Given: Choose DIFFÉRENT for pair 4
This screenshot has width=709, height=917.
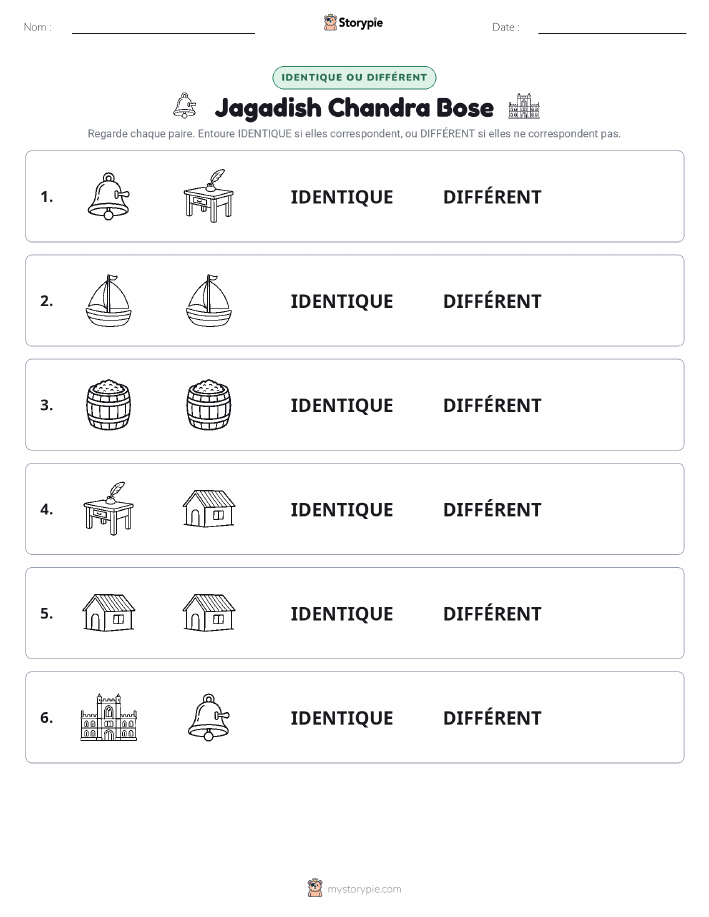Looking at the screenshot, I should pos(492,509).
